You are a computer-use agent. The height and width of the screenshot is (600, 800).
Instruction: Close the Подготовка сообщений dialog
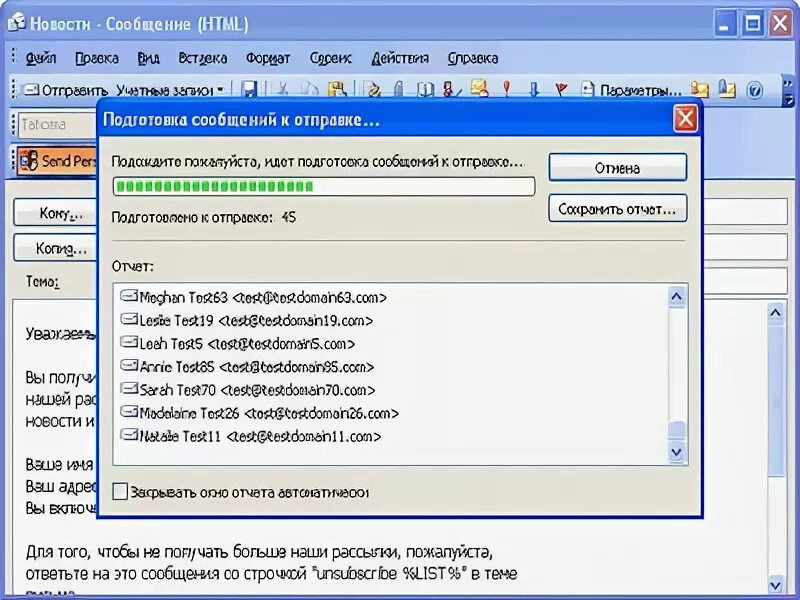click(685, 119)
